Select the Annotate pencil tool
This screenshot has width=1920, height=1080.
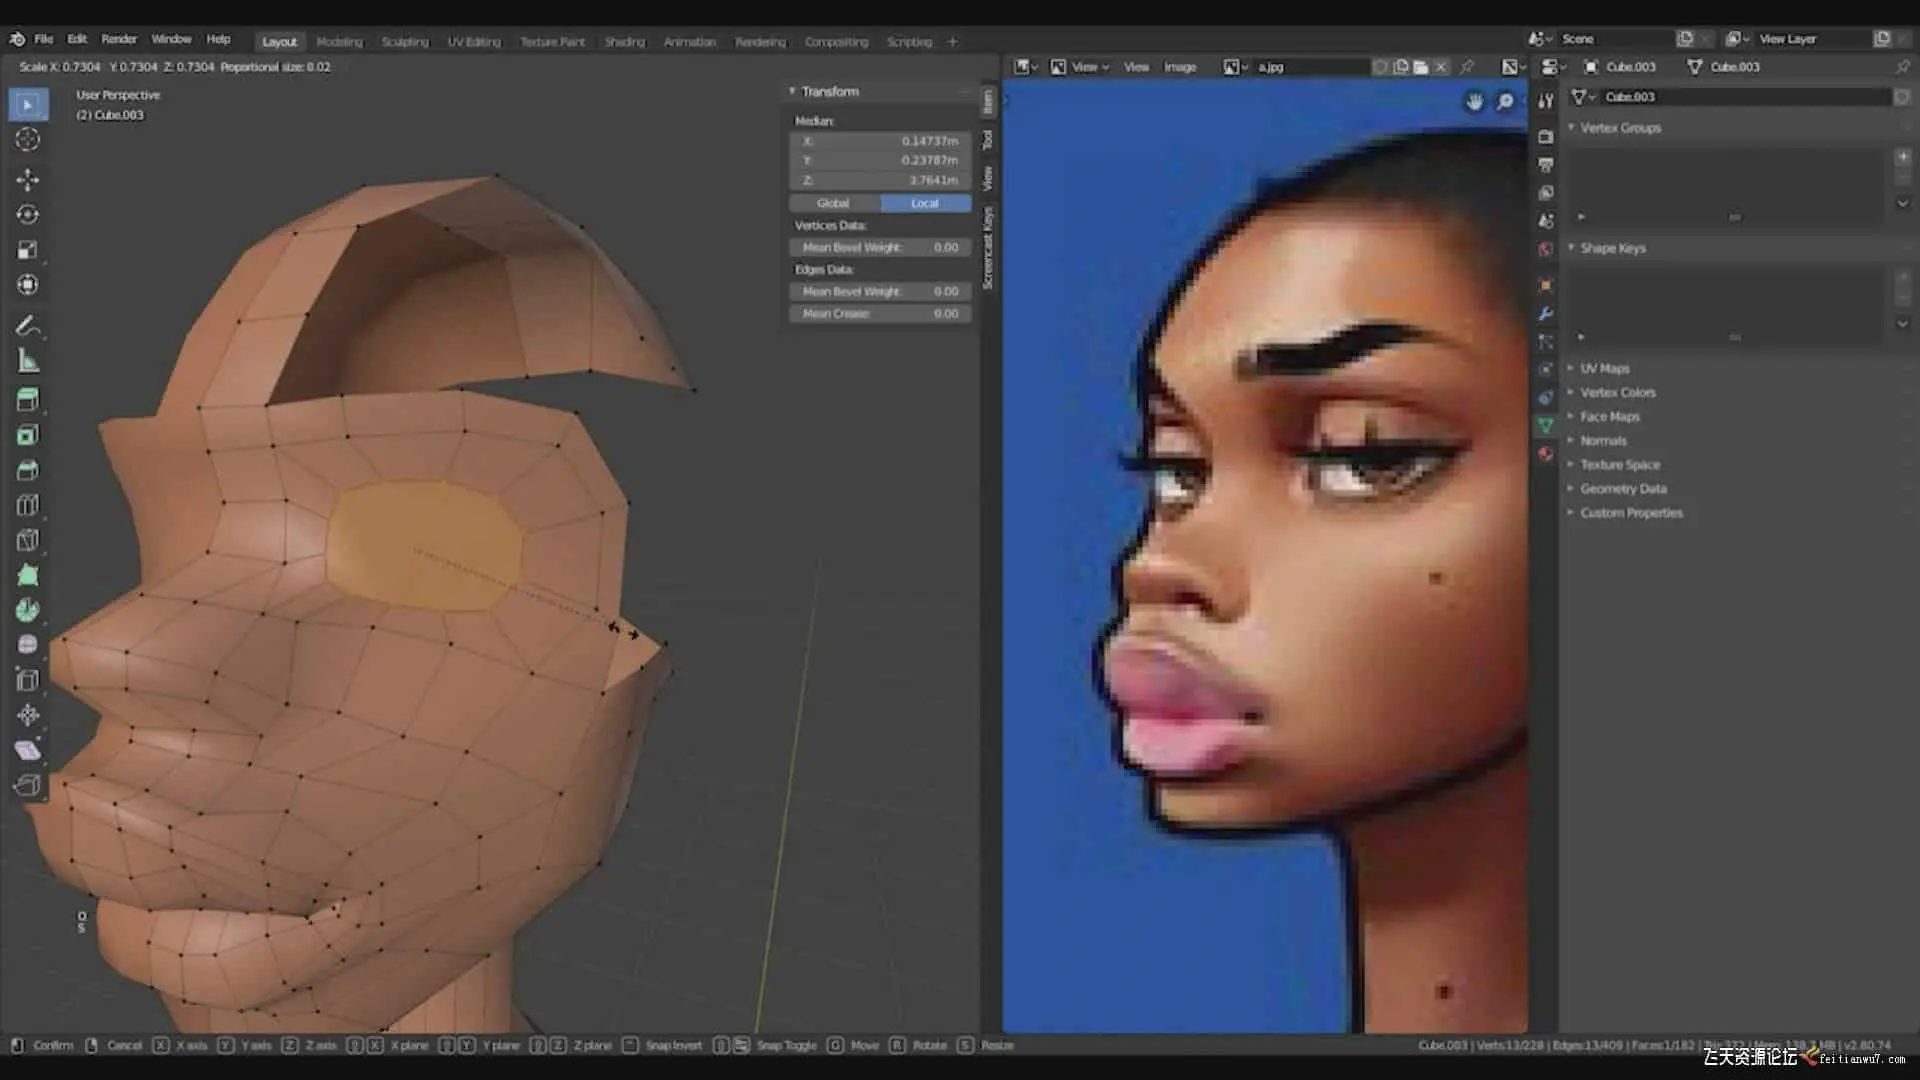coord(28,326)
